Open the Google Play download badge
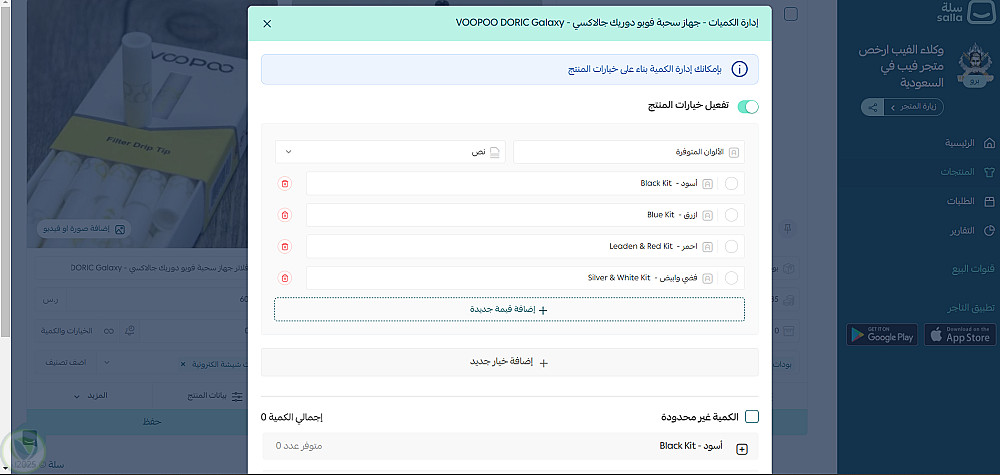The width and height of the screenshot is (1000, 475). click(x=882, y=335)
